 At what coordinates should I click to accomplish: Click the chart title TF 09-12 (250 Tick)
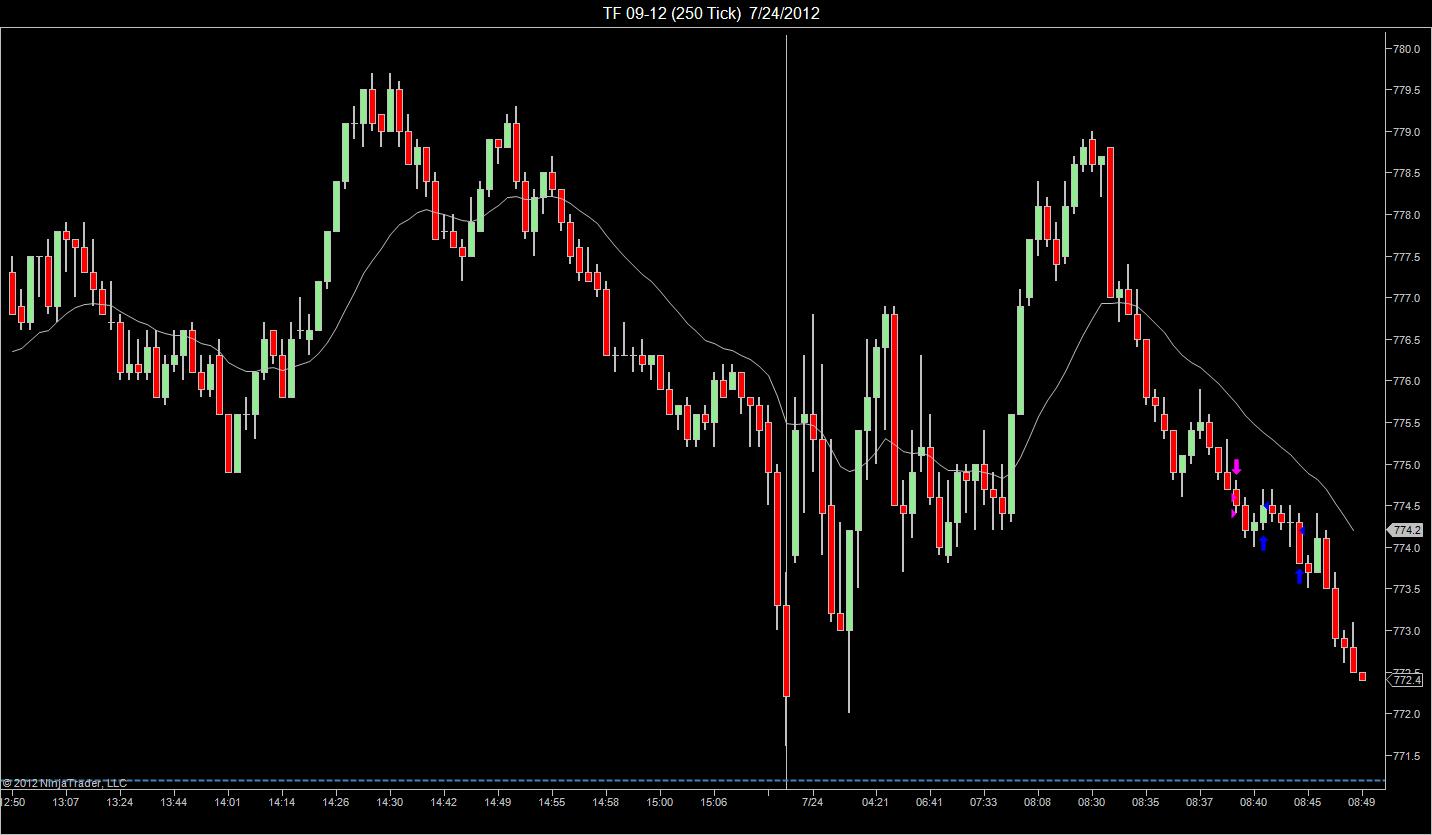(672, 13)
